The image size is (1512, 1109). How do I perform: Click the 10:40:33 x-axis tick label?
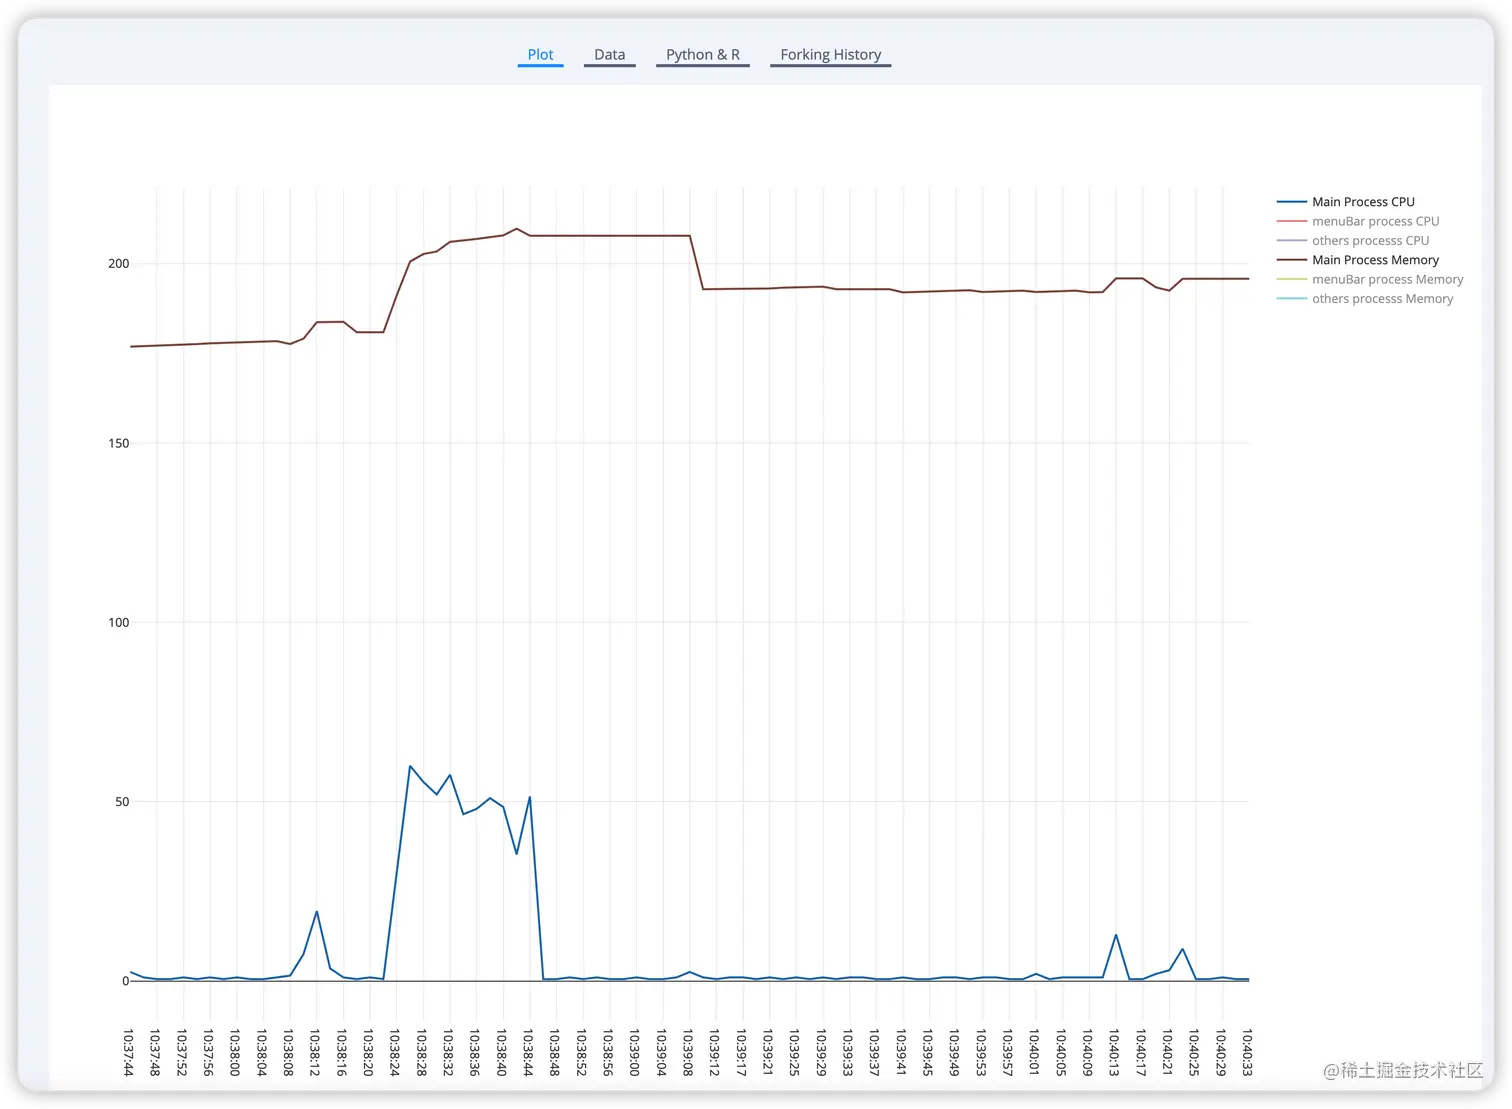click(x=1247, y=1052)
